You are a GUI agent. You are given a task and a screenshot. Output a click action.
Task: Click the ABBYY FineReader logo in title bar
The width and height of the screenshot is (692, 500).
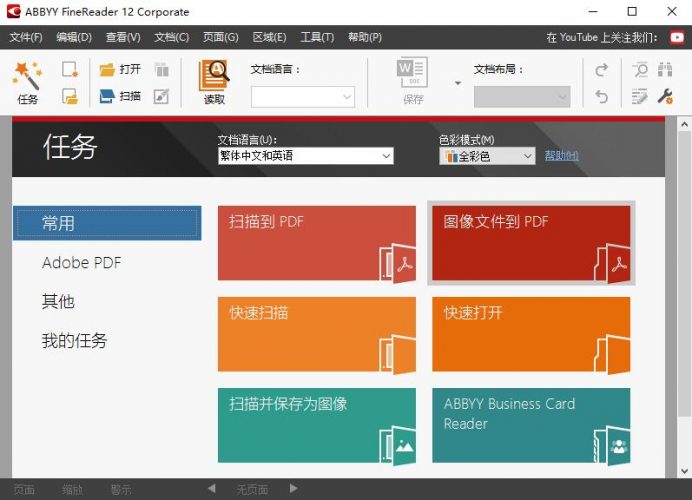13,11
